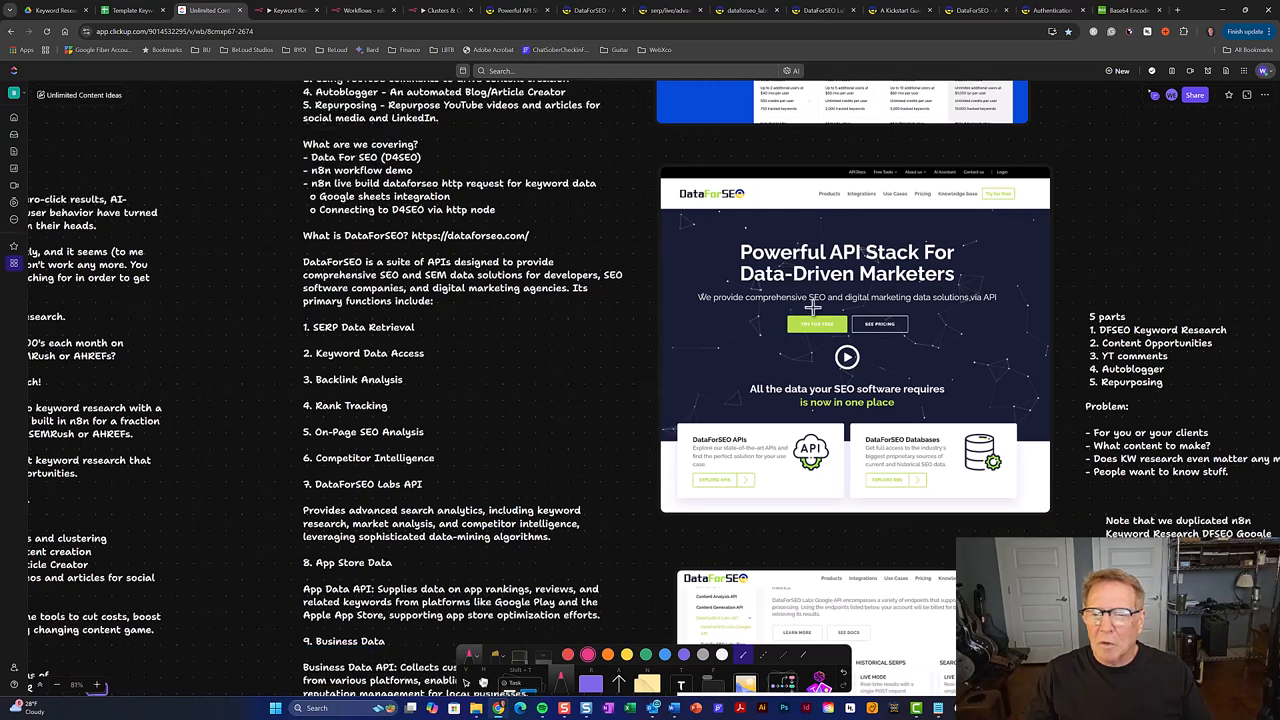Expand the pen tool options chevron
This screenshot has height=720, width=1280.
(x=478, y=655)
